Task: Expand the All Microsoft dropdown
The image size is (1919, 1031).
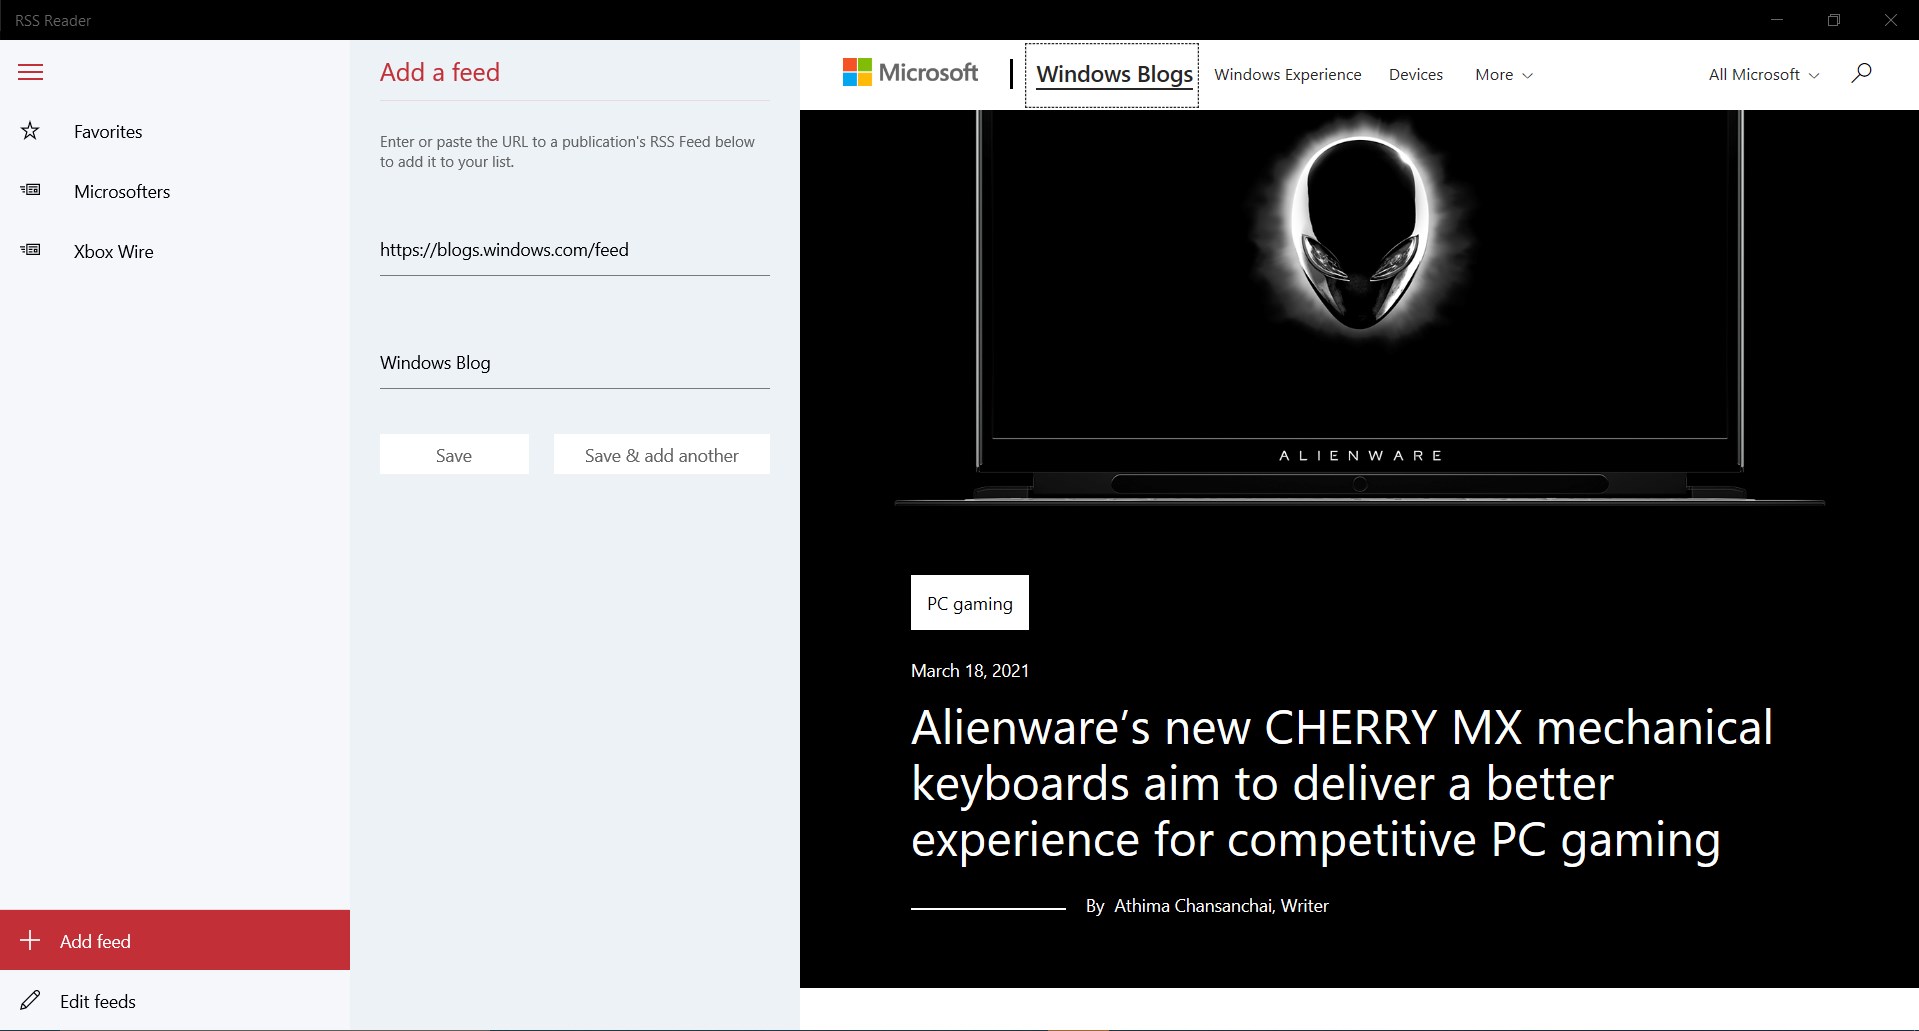Action: point(1764,75)
